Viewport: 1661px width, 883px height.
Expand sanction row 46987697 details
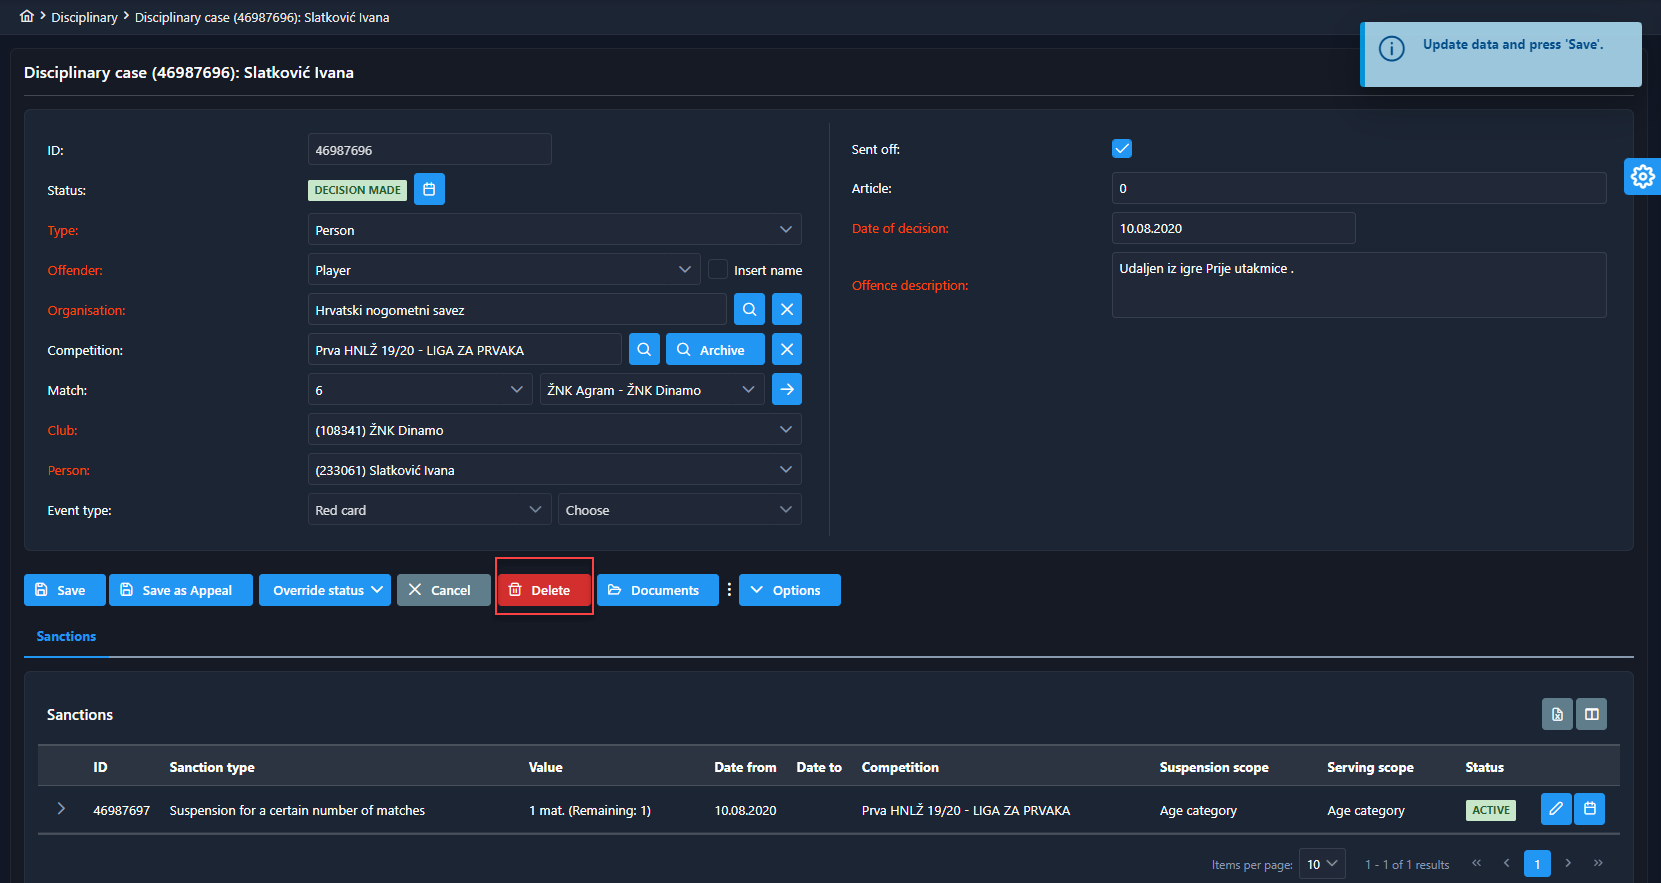point(61,809)
